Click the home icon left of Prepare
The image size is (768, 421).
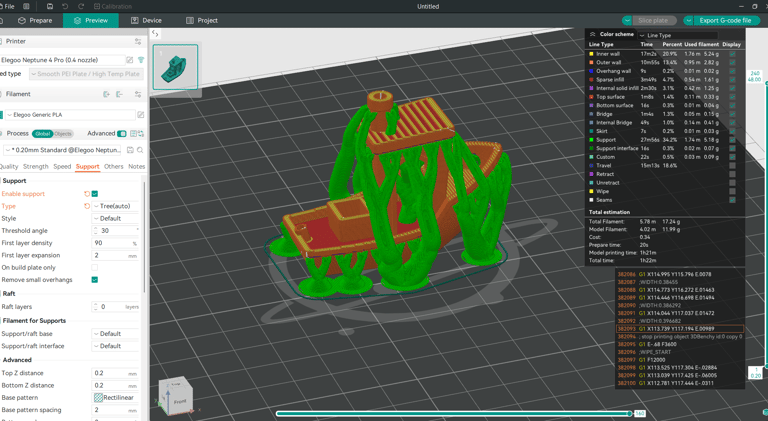[1, 21]
